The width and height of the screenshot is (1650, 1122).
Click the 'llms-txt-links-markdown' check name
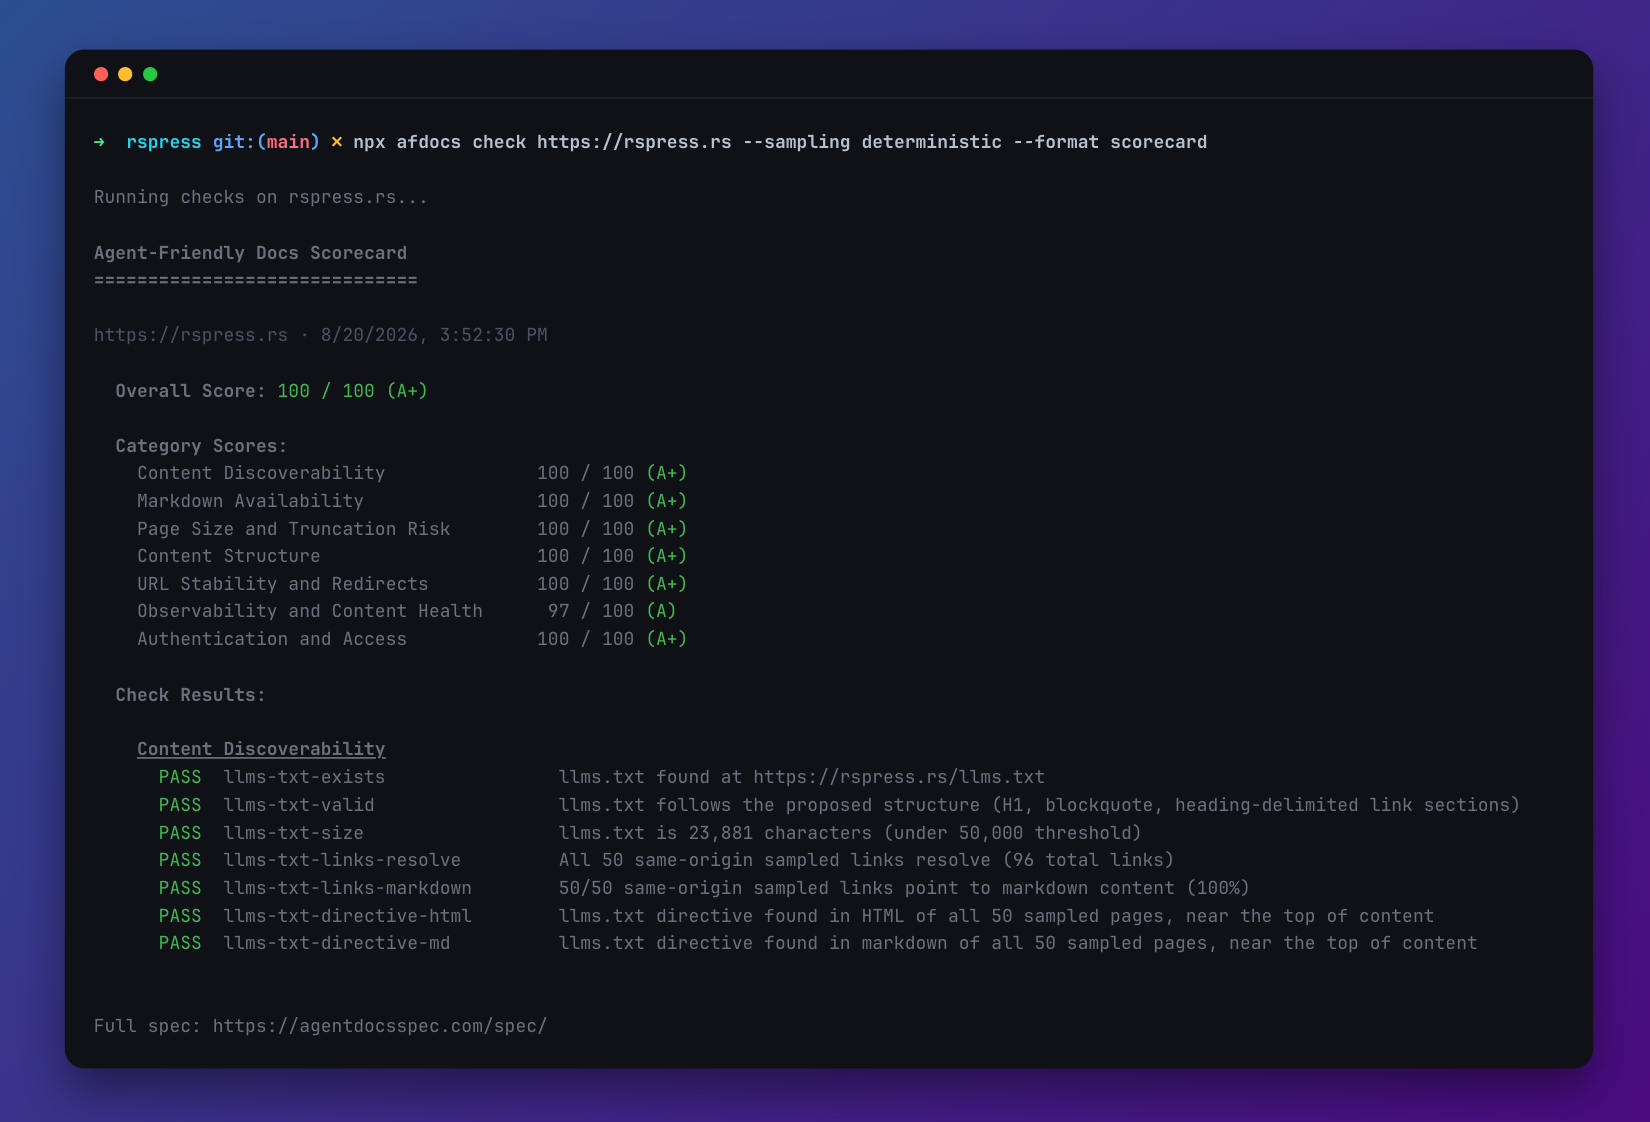tap(348, 888)
